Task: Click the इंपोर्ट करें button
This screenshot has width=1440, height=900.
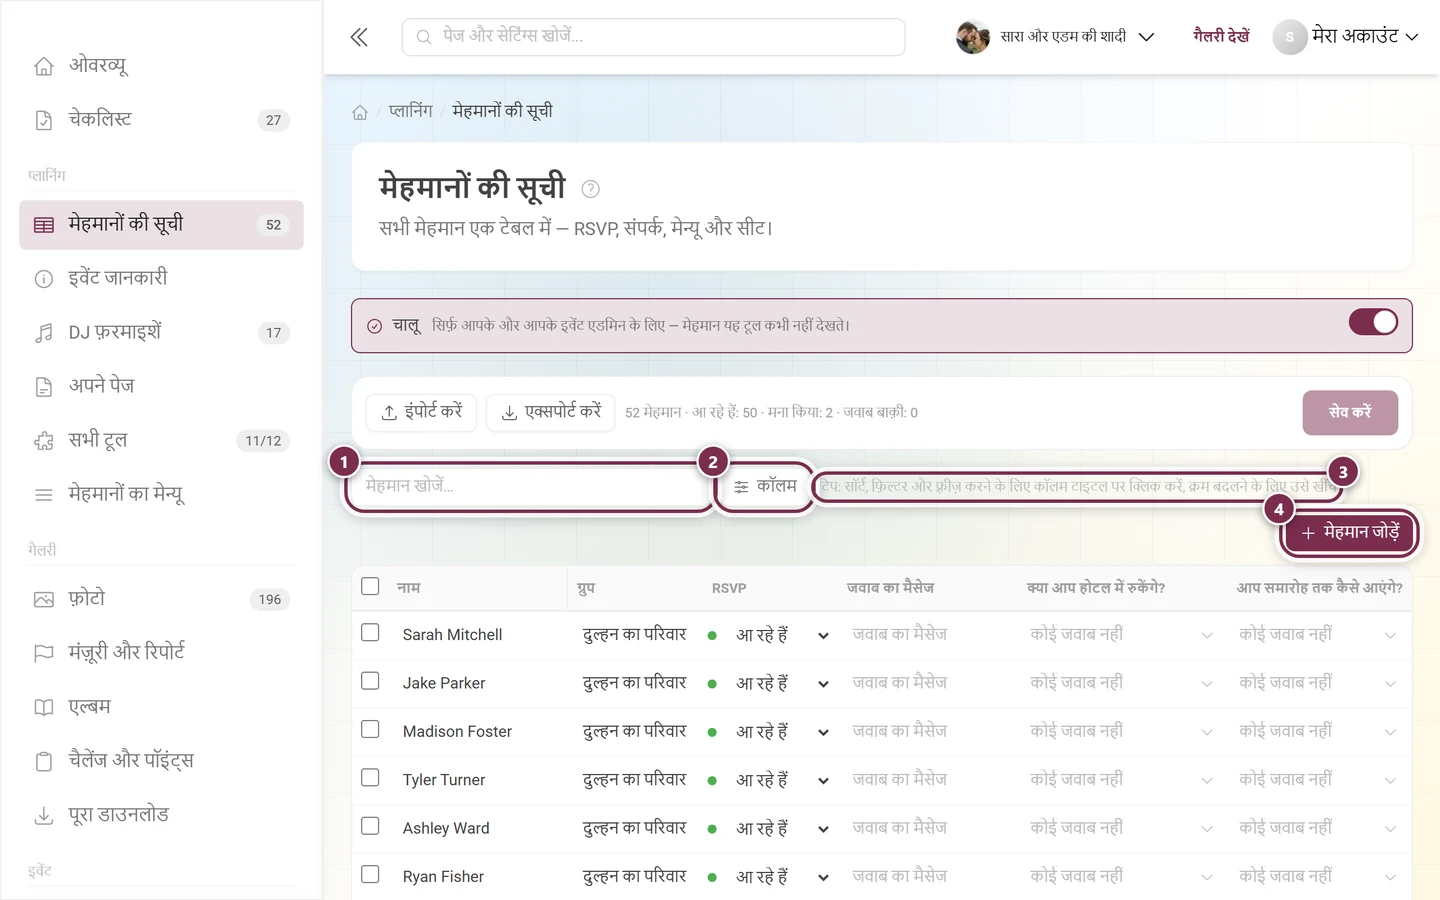Action: pos(421,412)
